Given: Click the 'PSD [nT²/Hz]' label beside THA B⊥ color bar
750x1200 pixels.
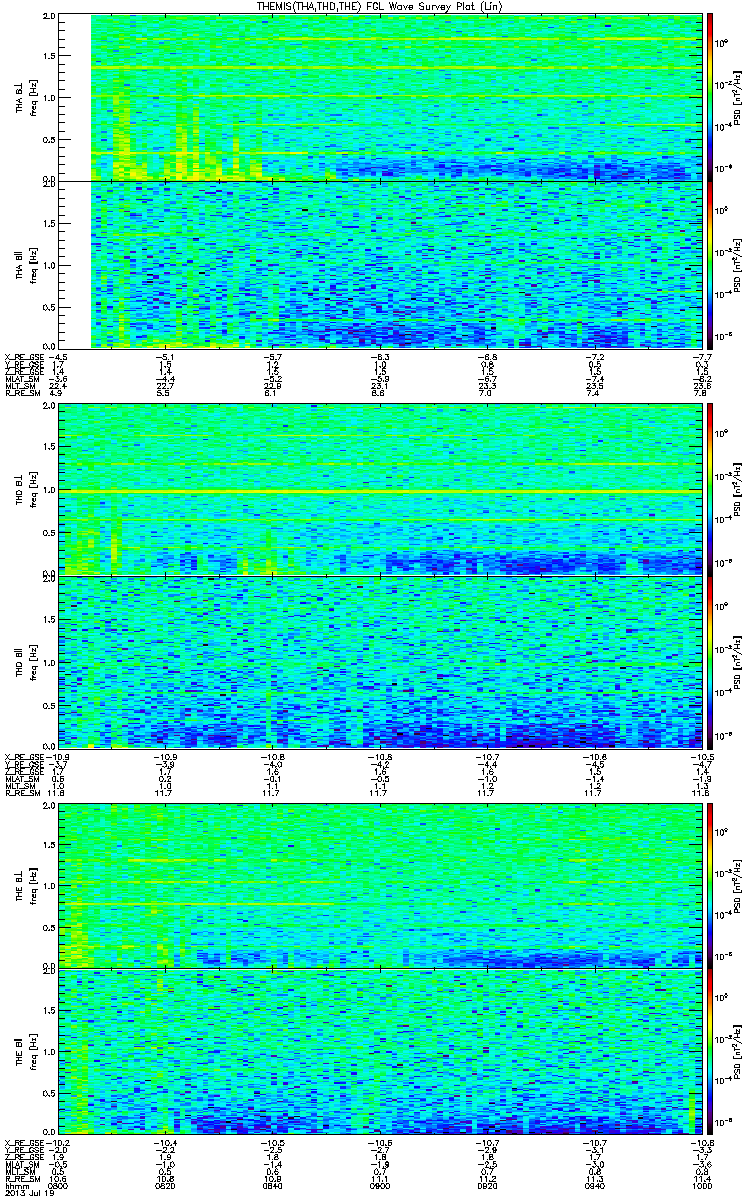Looking at the screenshot, I should [735, 97].
